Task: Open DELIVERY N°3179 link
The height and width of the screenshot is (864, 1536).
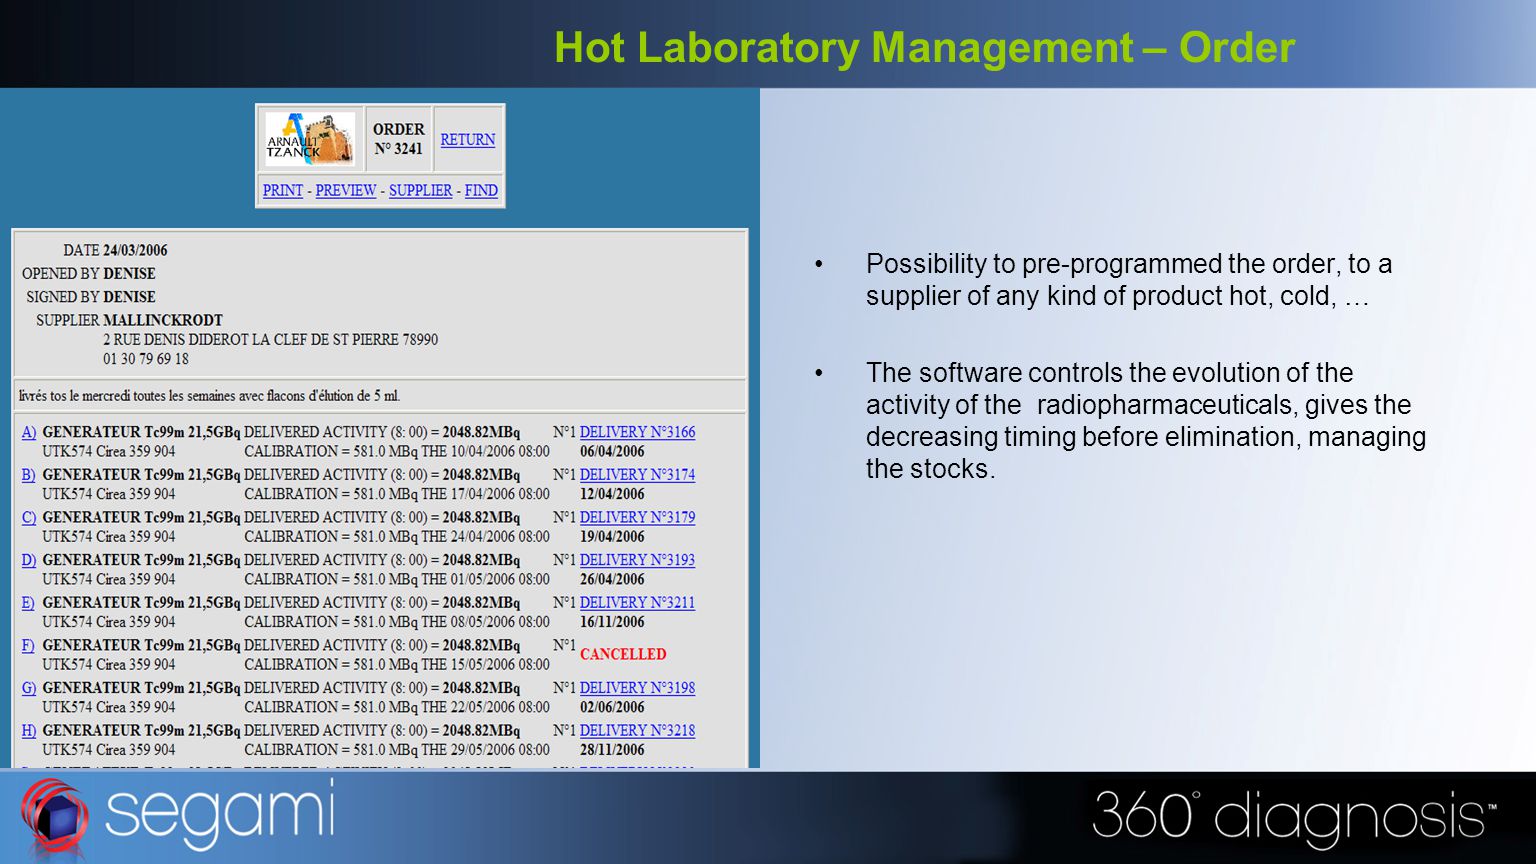Action: click(x=637, y=517)
